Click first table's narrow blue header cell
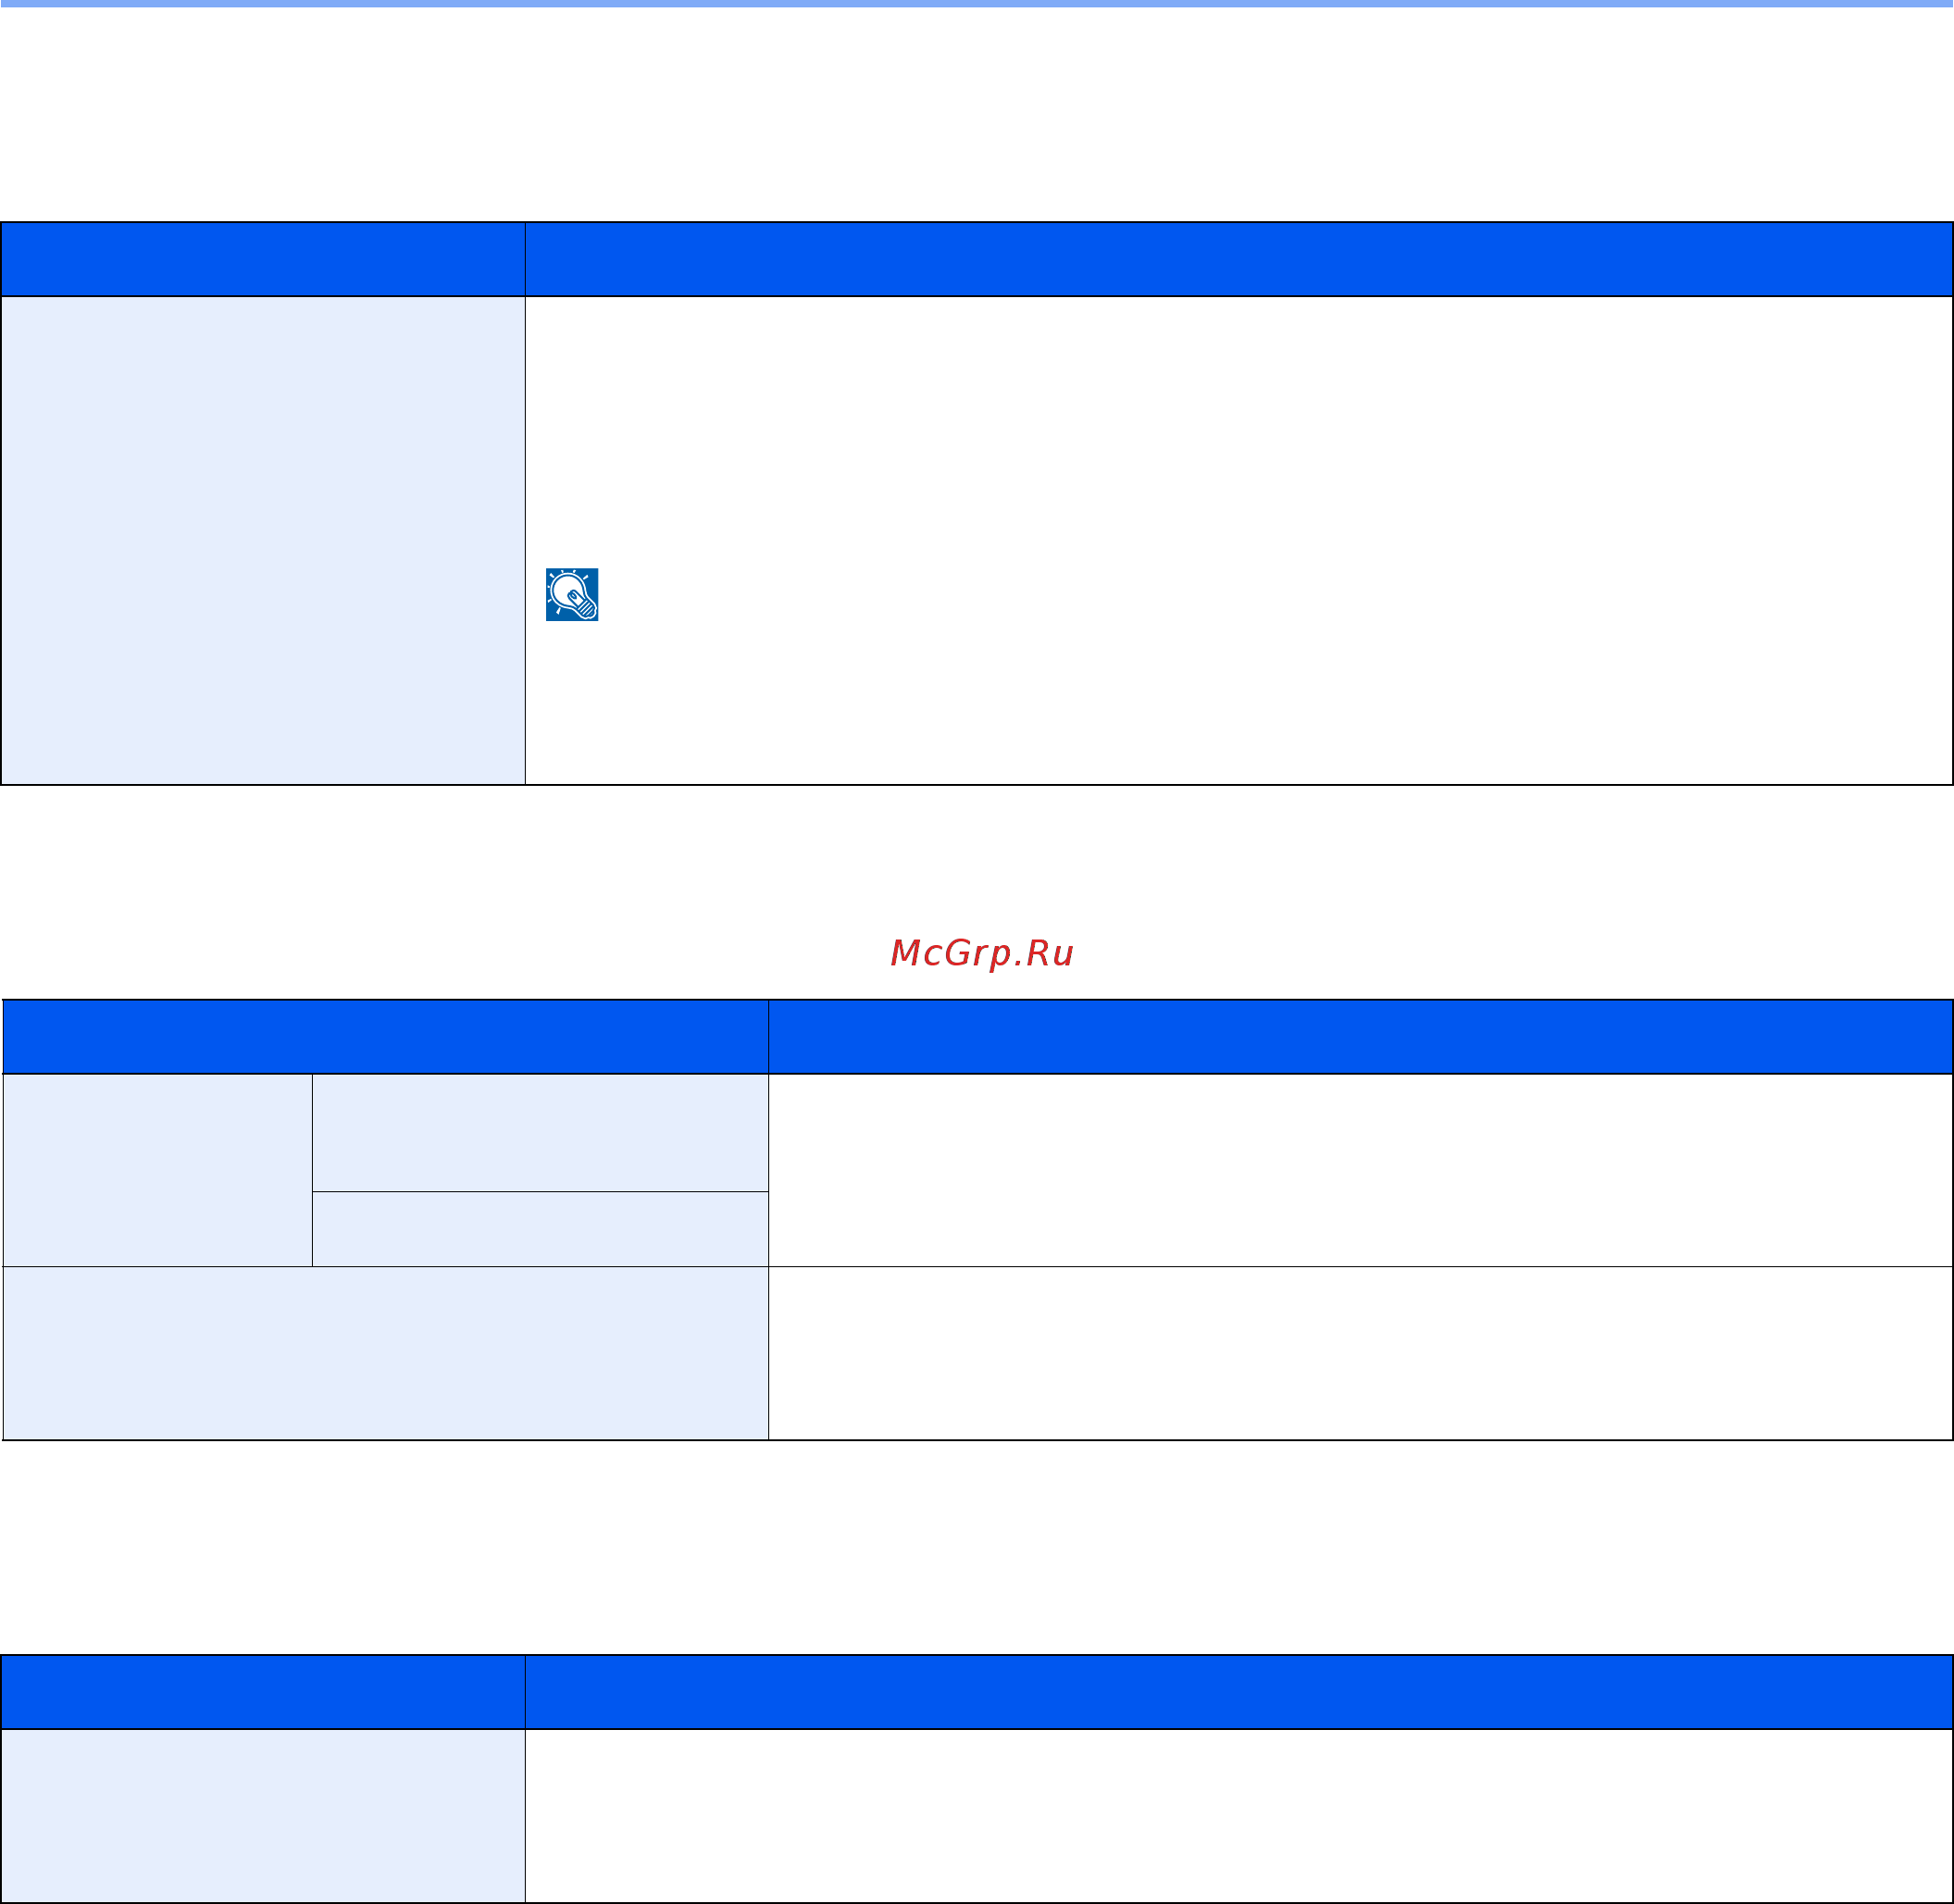 (x=263, y=259)
